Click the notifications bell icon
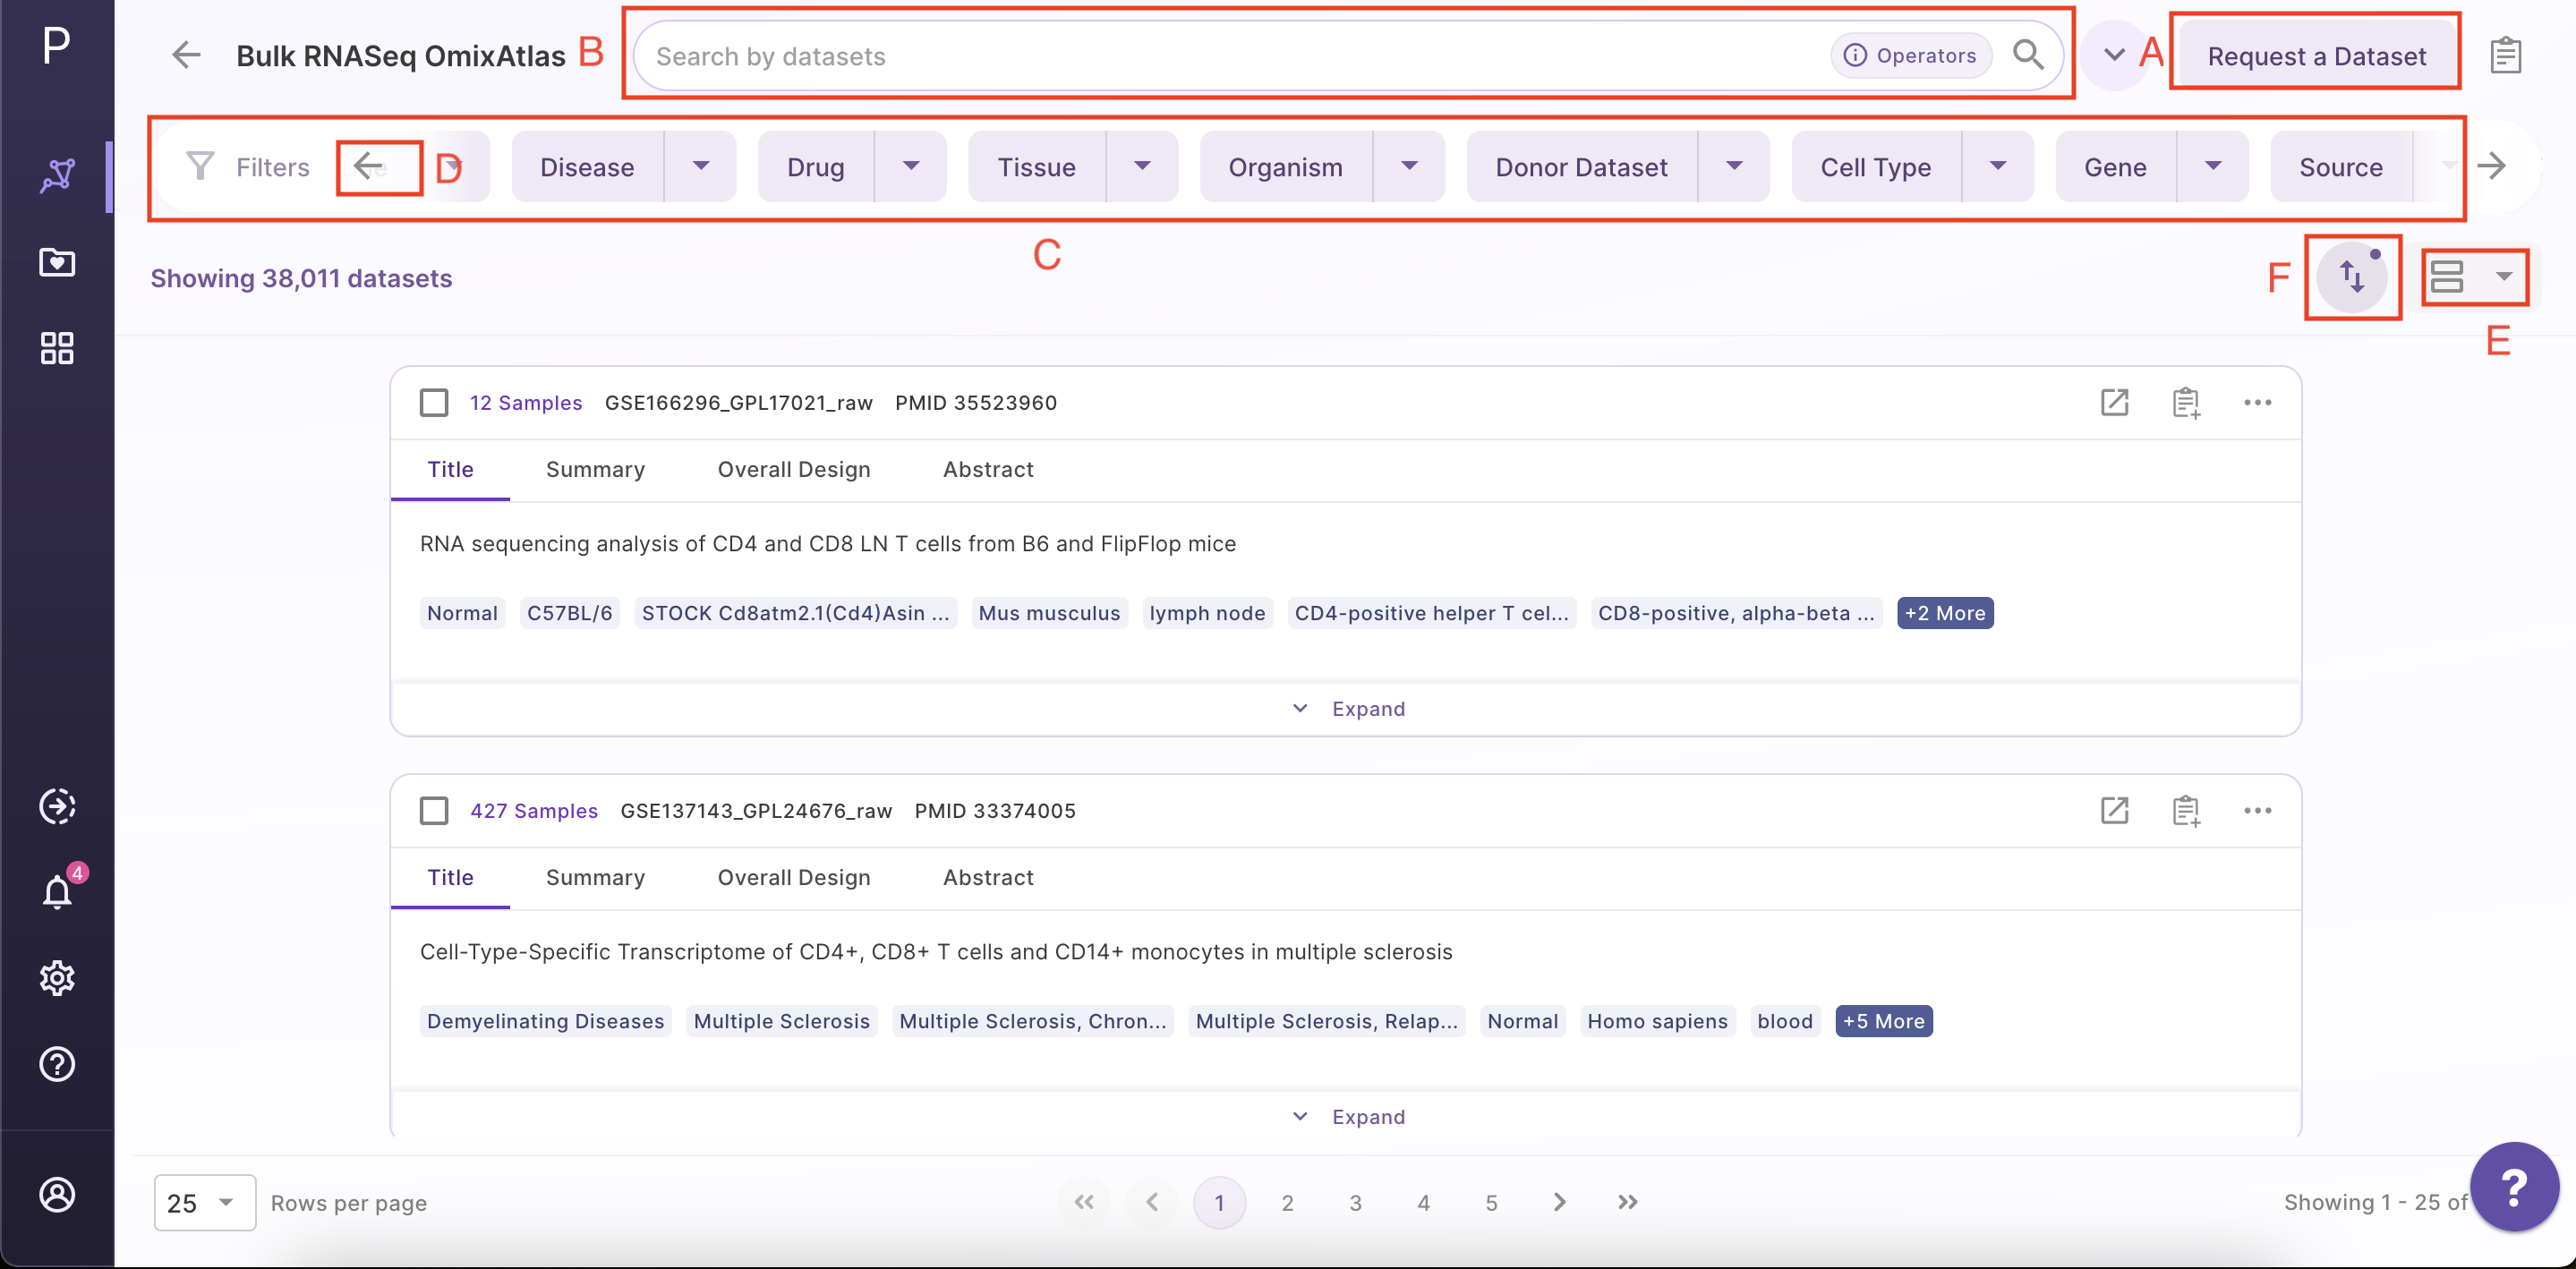The height and width of the screenshot is (1269, 2576). [x=57, y=891]
